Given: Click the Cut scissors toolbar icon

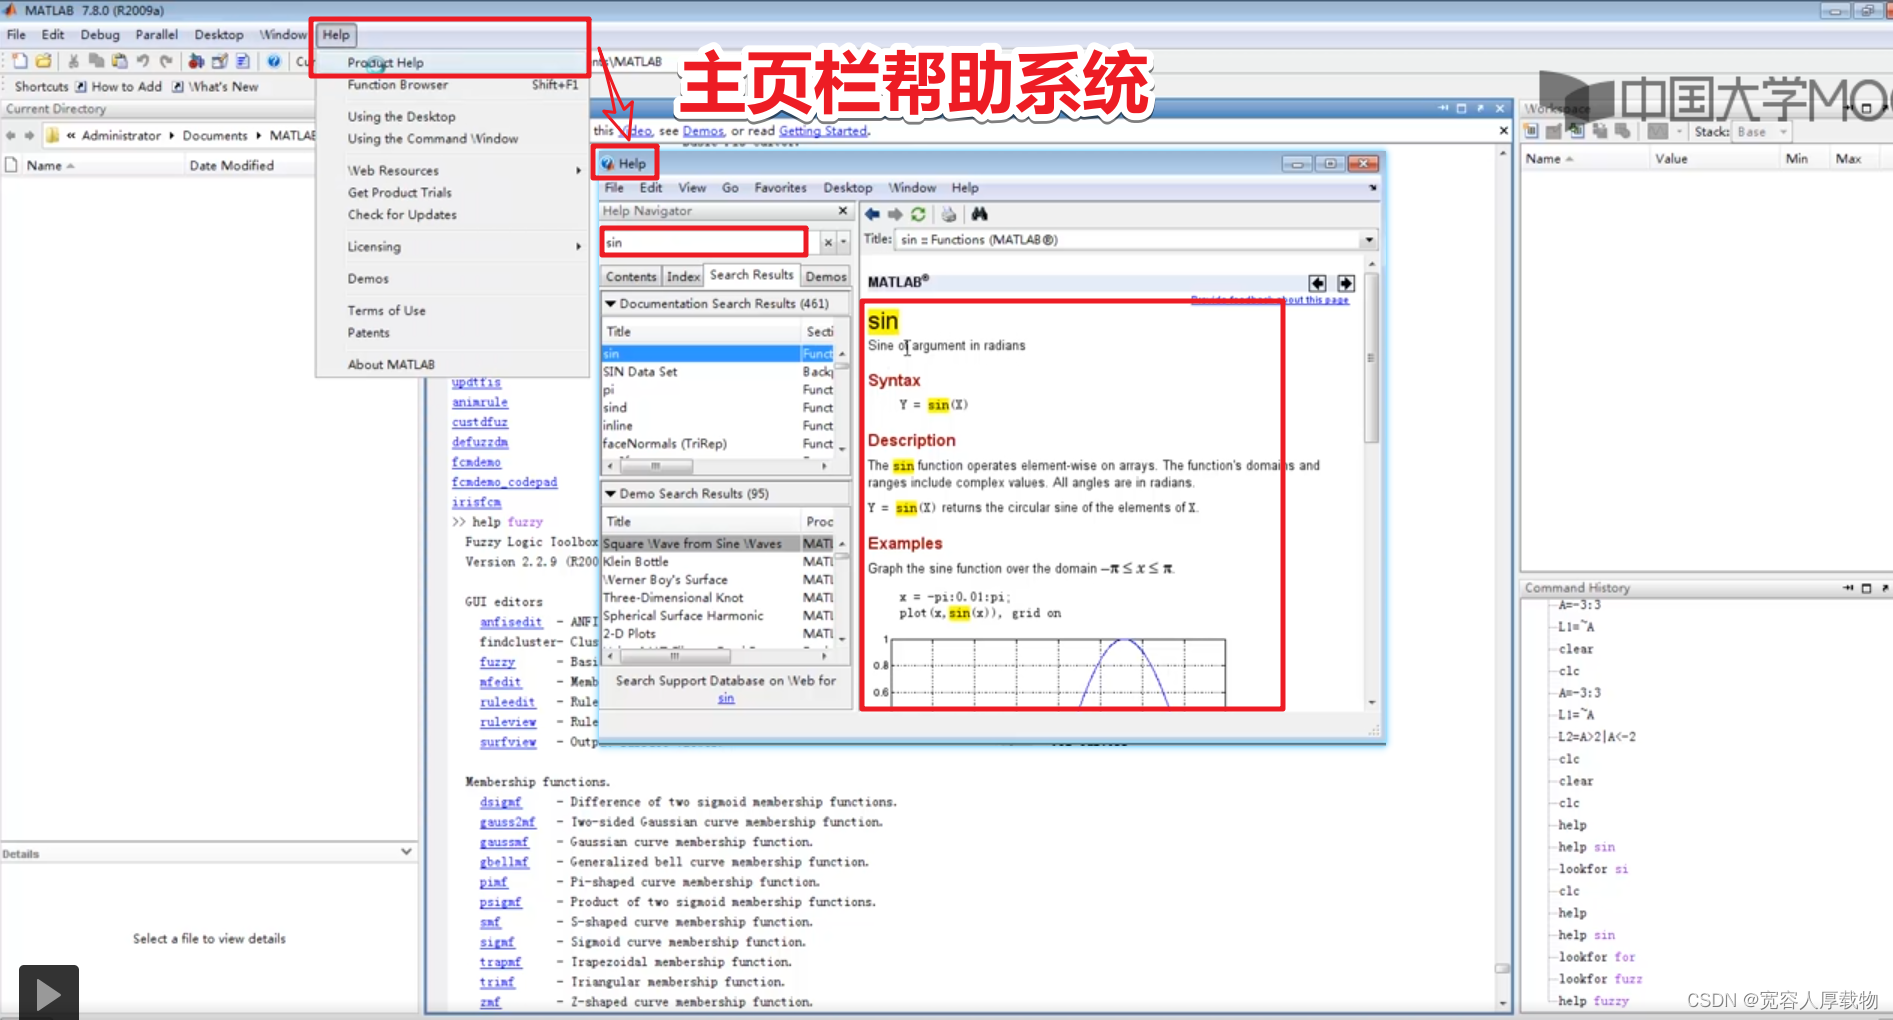Looking at the screenshot, I should (x=73, y=62).
